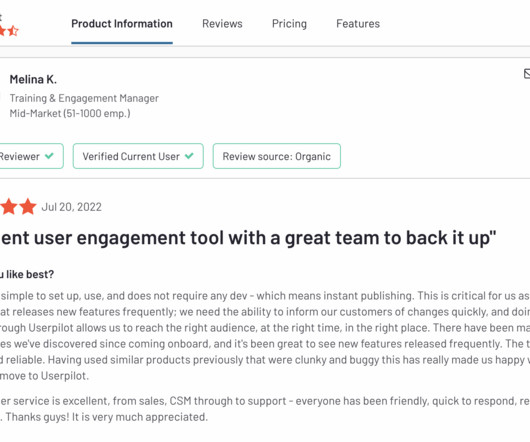Click the "like best?" question heading
The width and height of the screenshot is (530, 442).
point(27,274)
